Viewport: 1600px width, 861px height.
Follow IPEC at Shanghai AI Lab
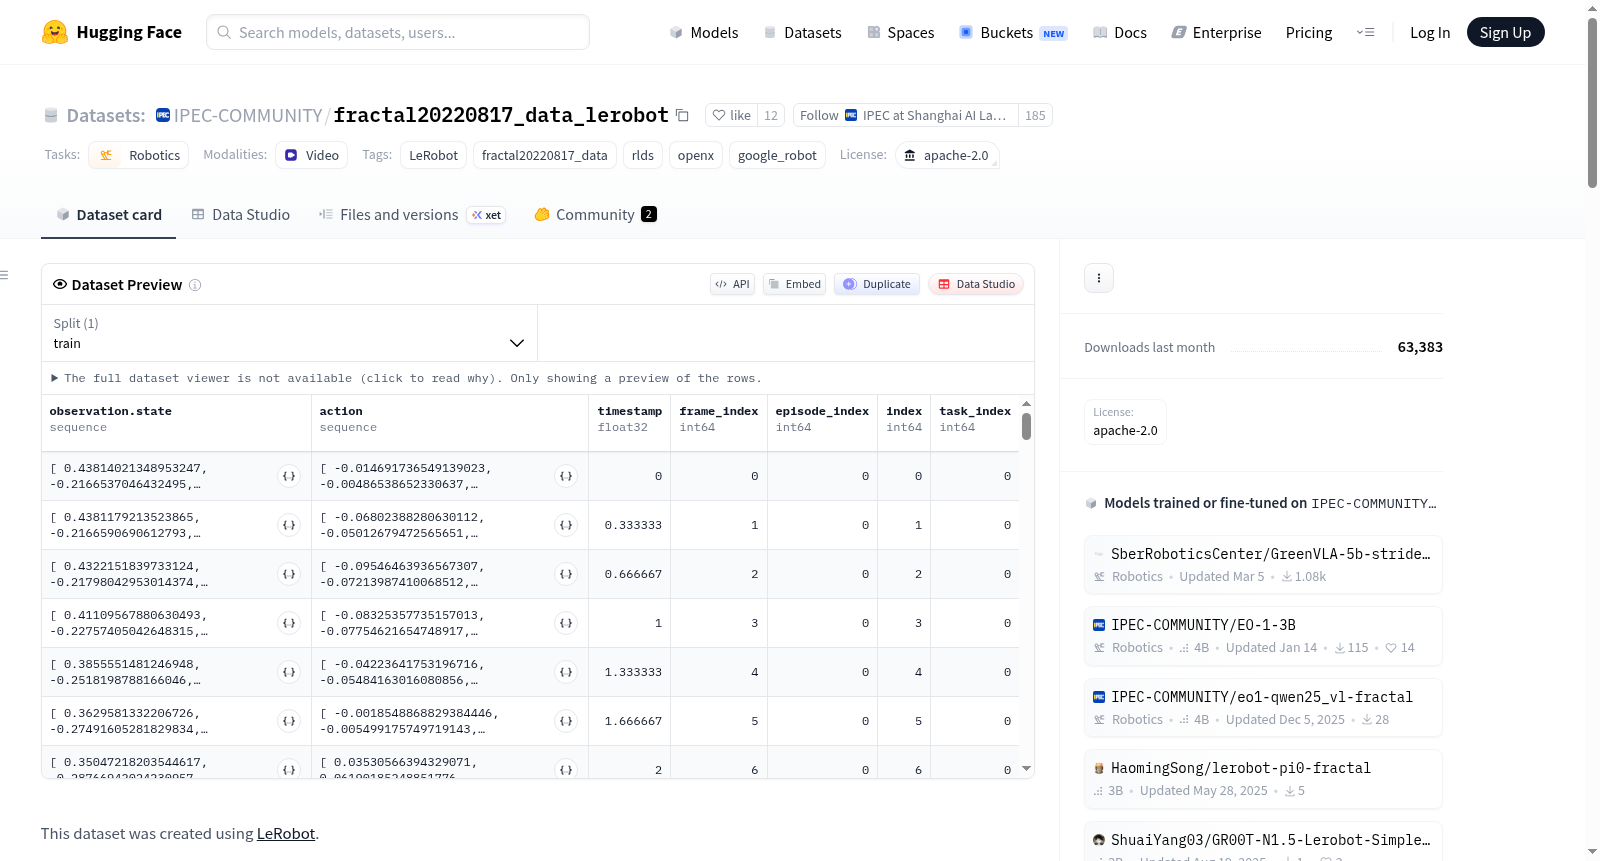click(905, 115)
